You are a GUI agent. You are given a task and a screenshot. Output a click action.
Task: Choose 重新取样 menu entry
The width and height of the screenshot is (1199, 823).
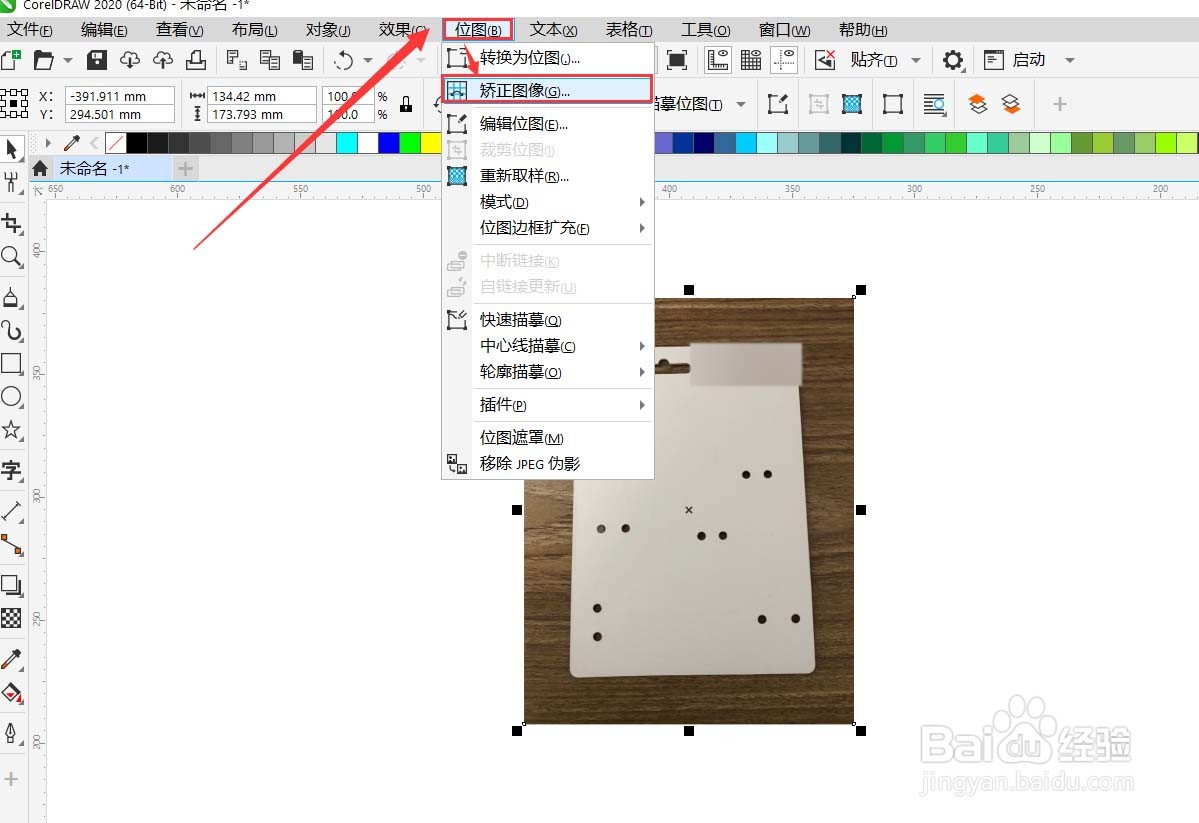pos(548,176)
